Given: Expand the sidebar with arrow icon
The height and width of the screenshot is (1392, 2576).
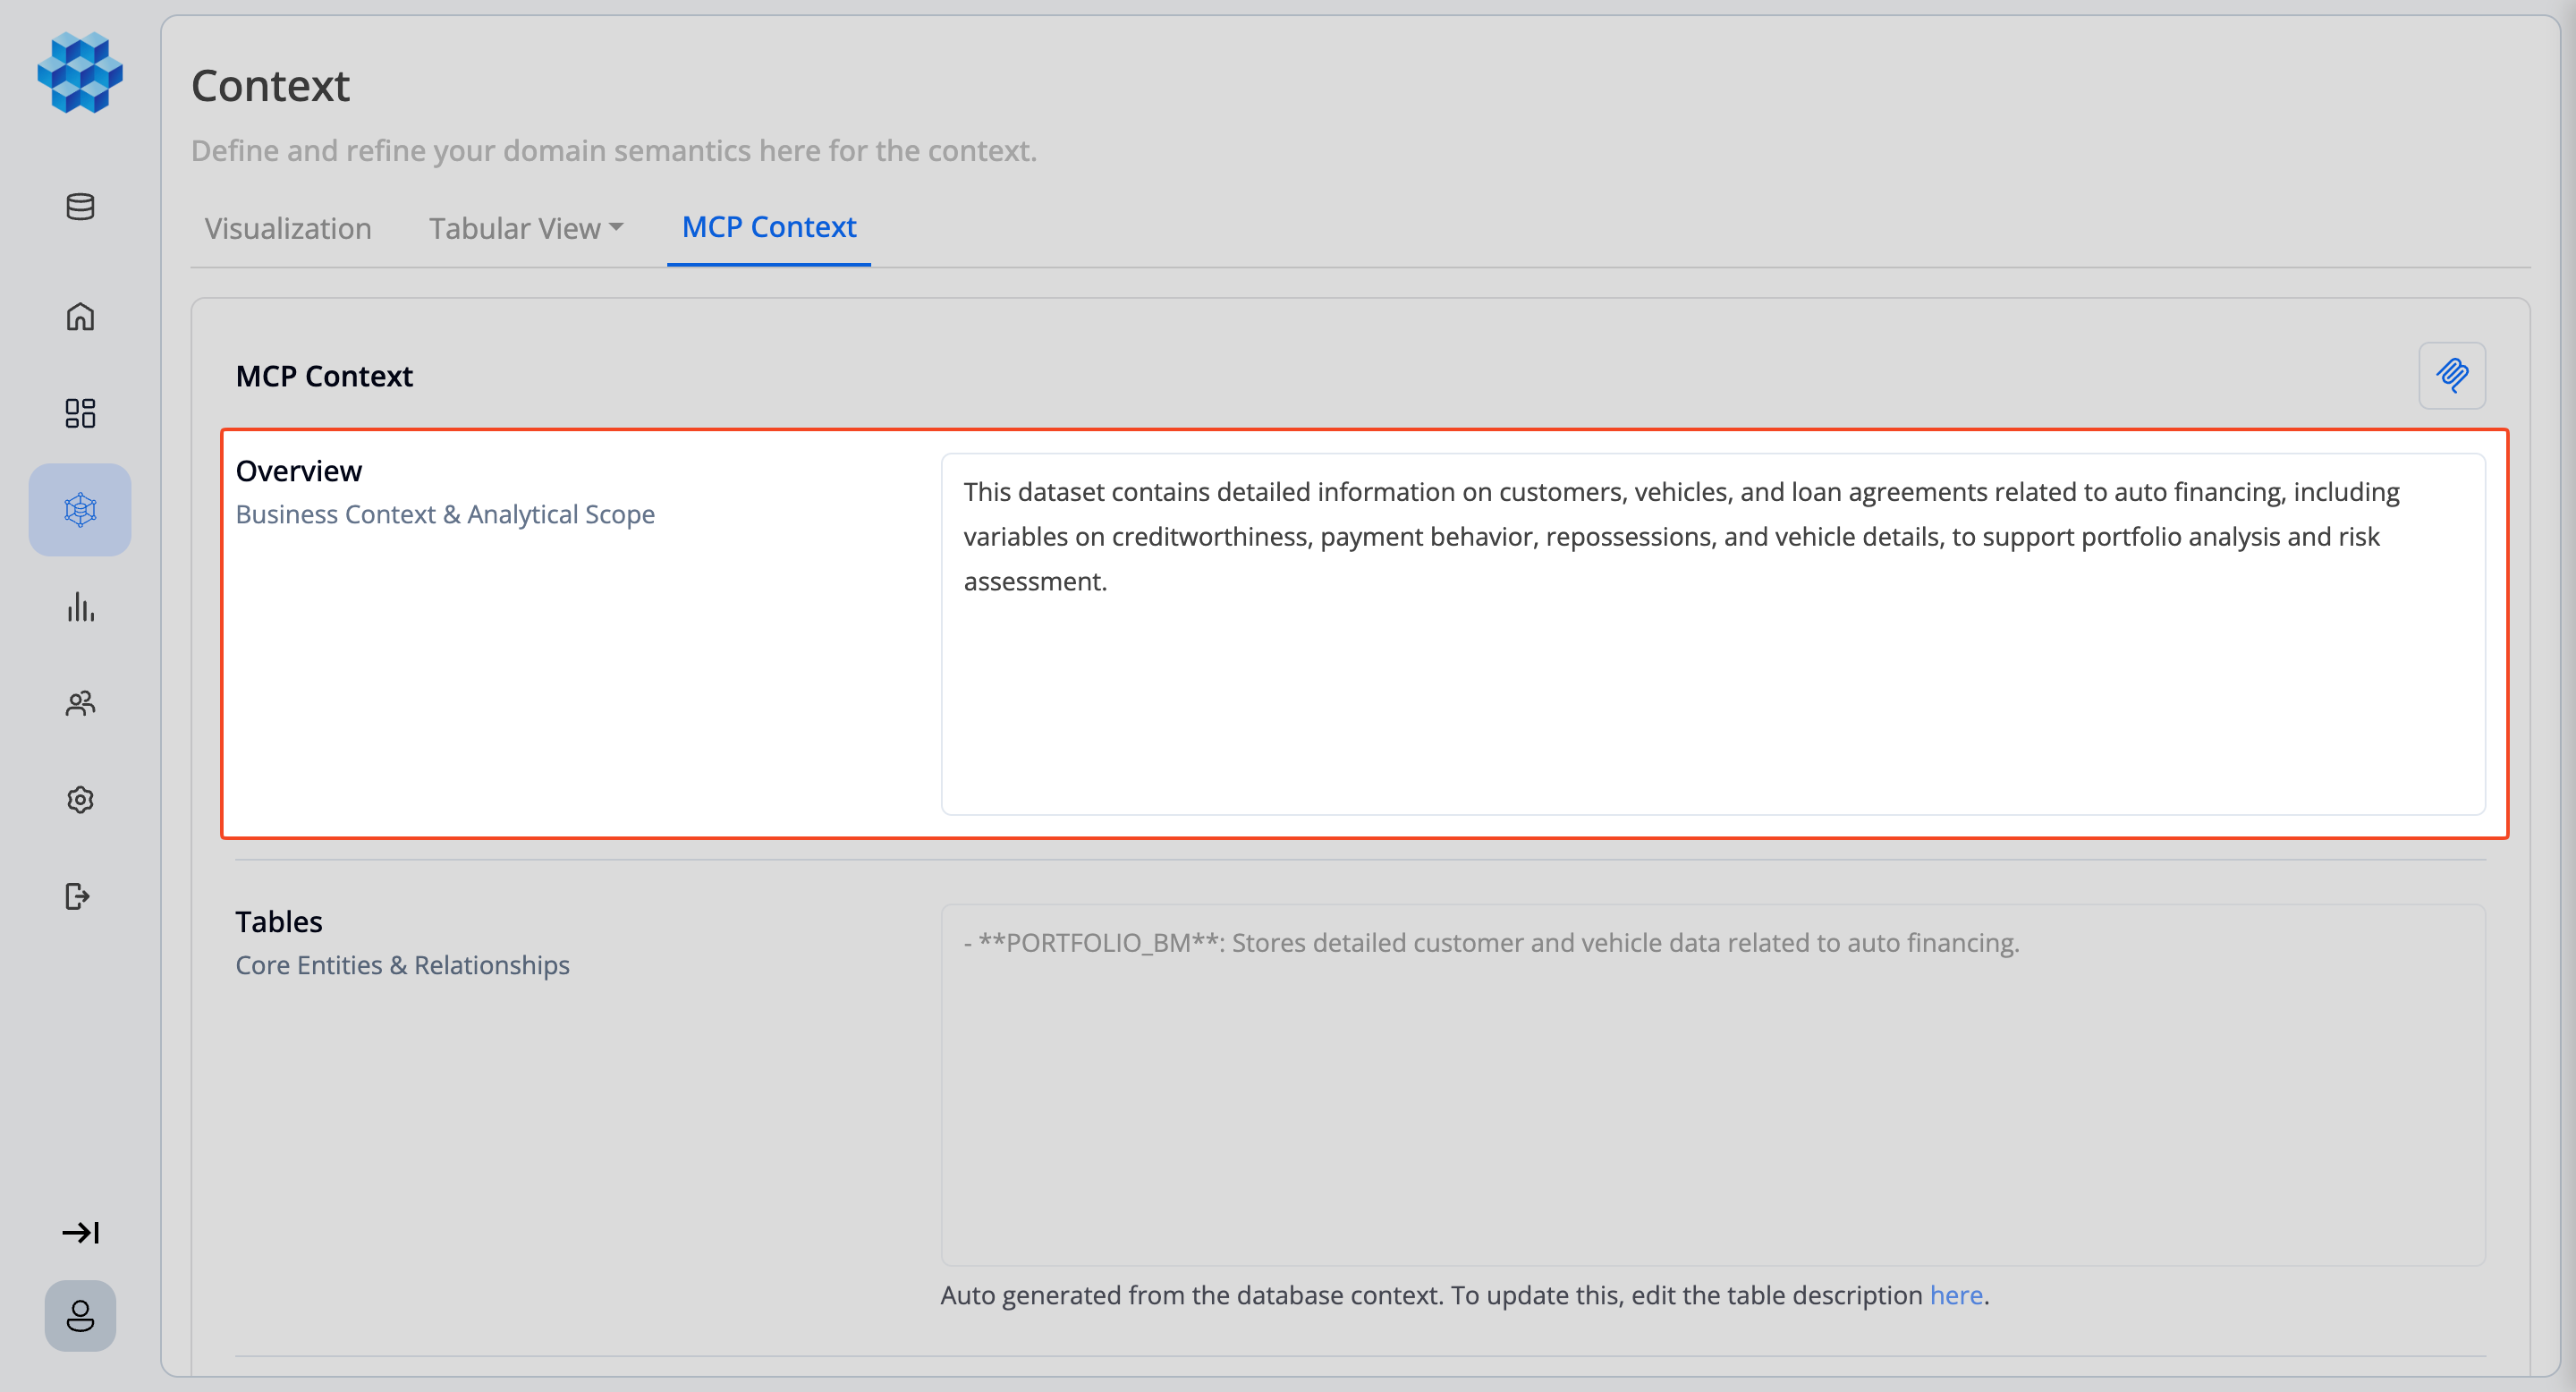Looking at the screenshot, I should pos(80,1232).
